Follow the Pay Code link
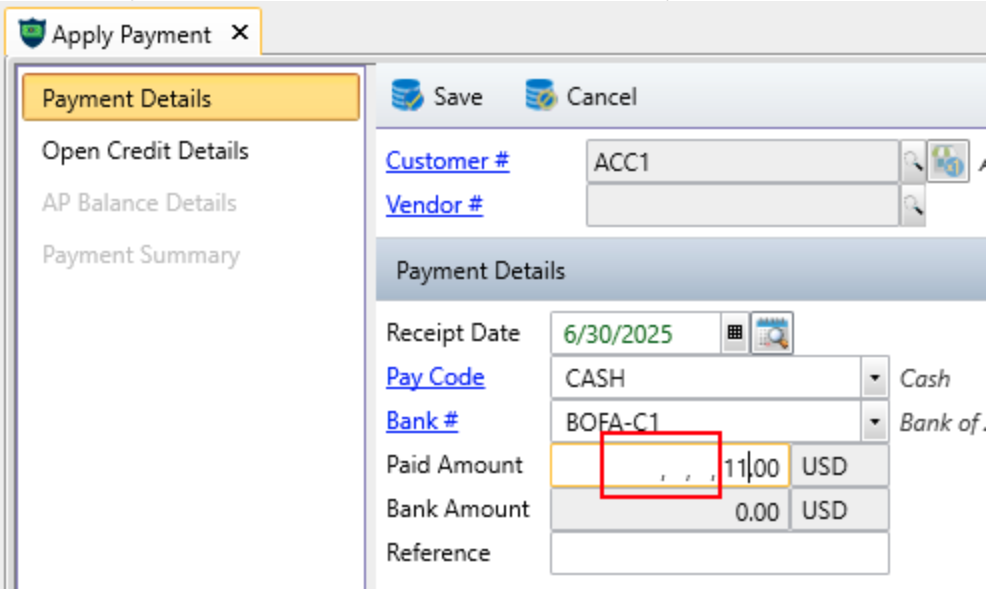990x592 pixels. [x=435, y=377]
